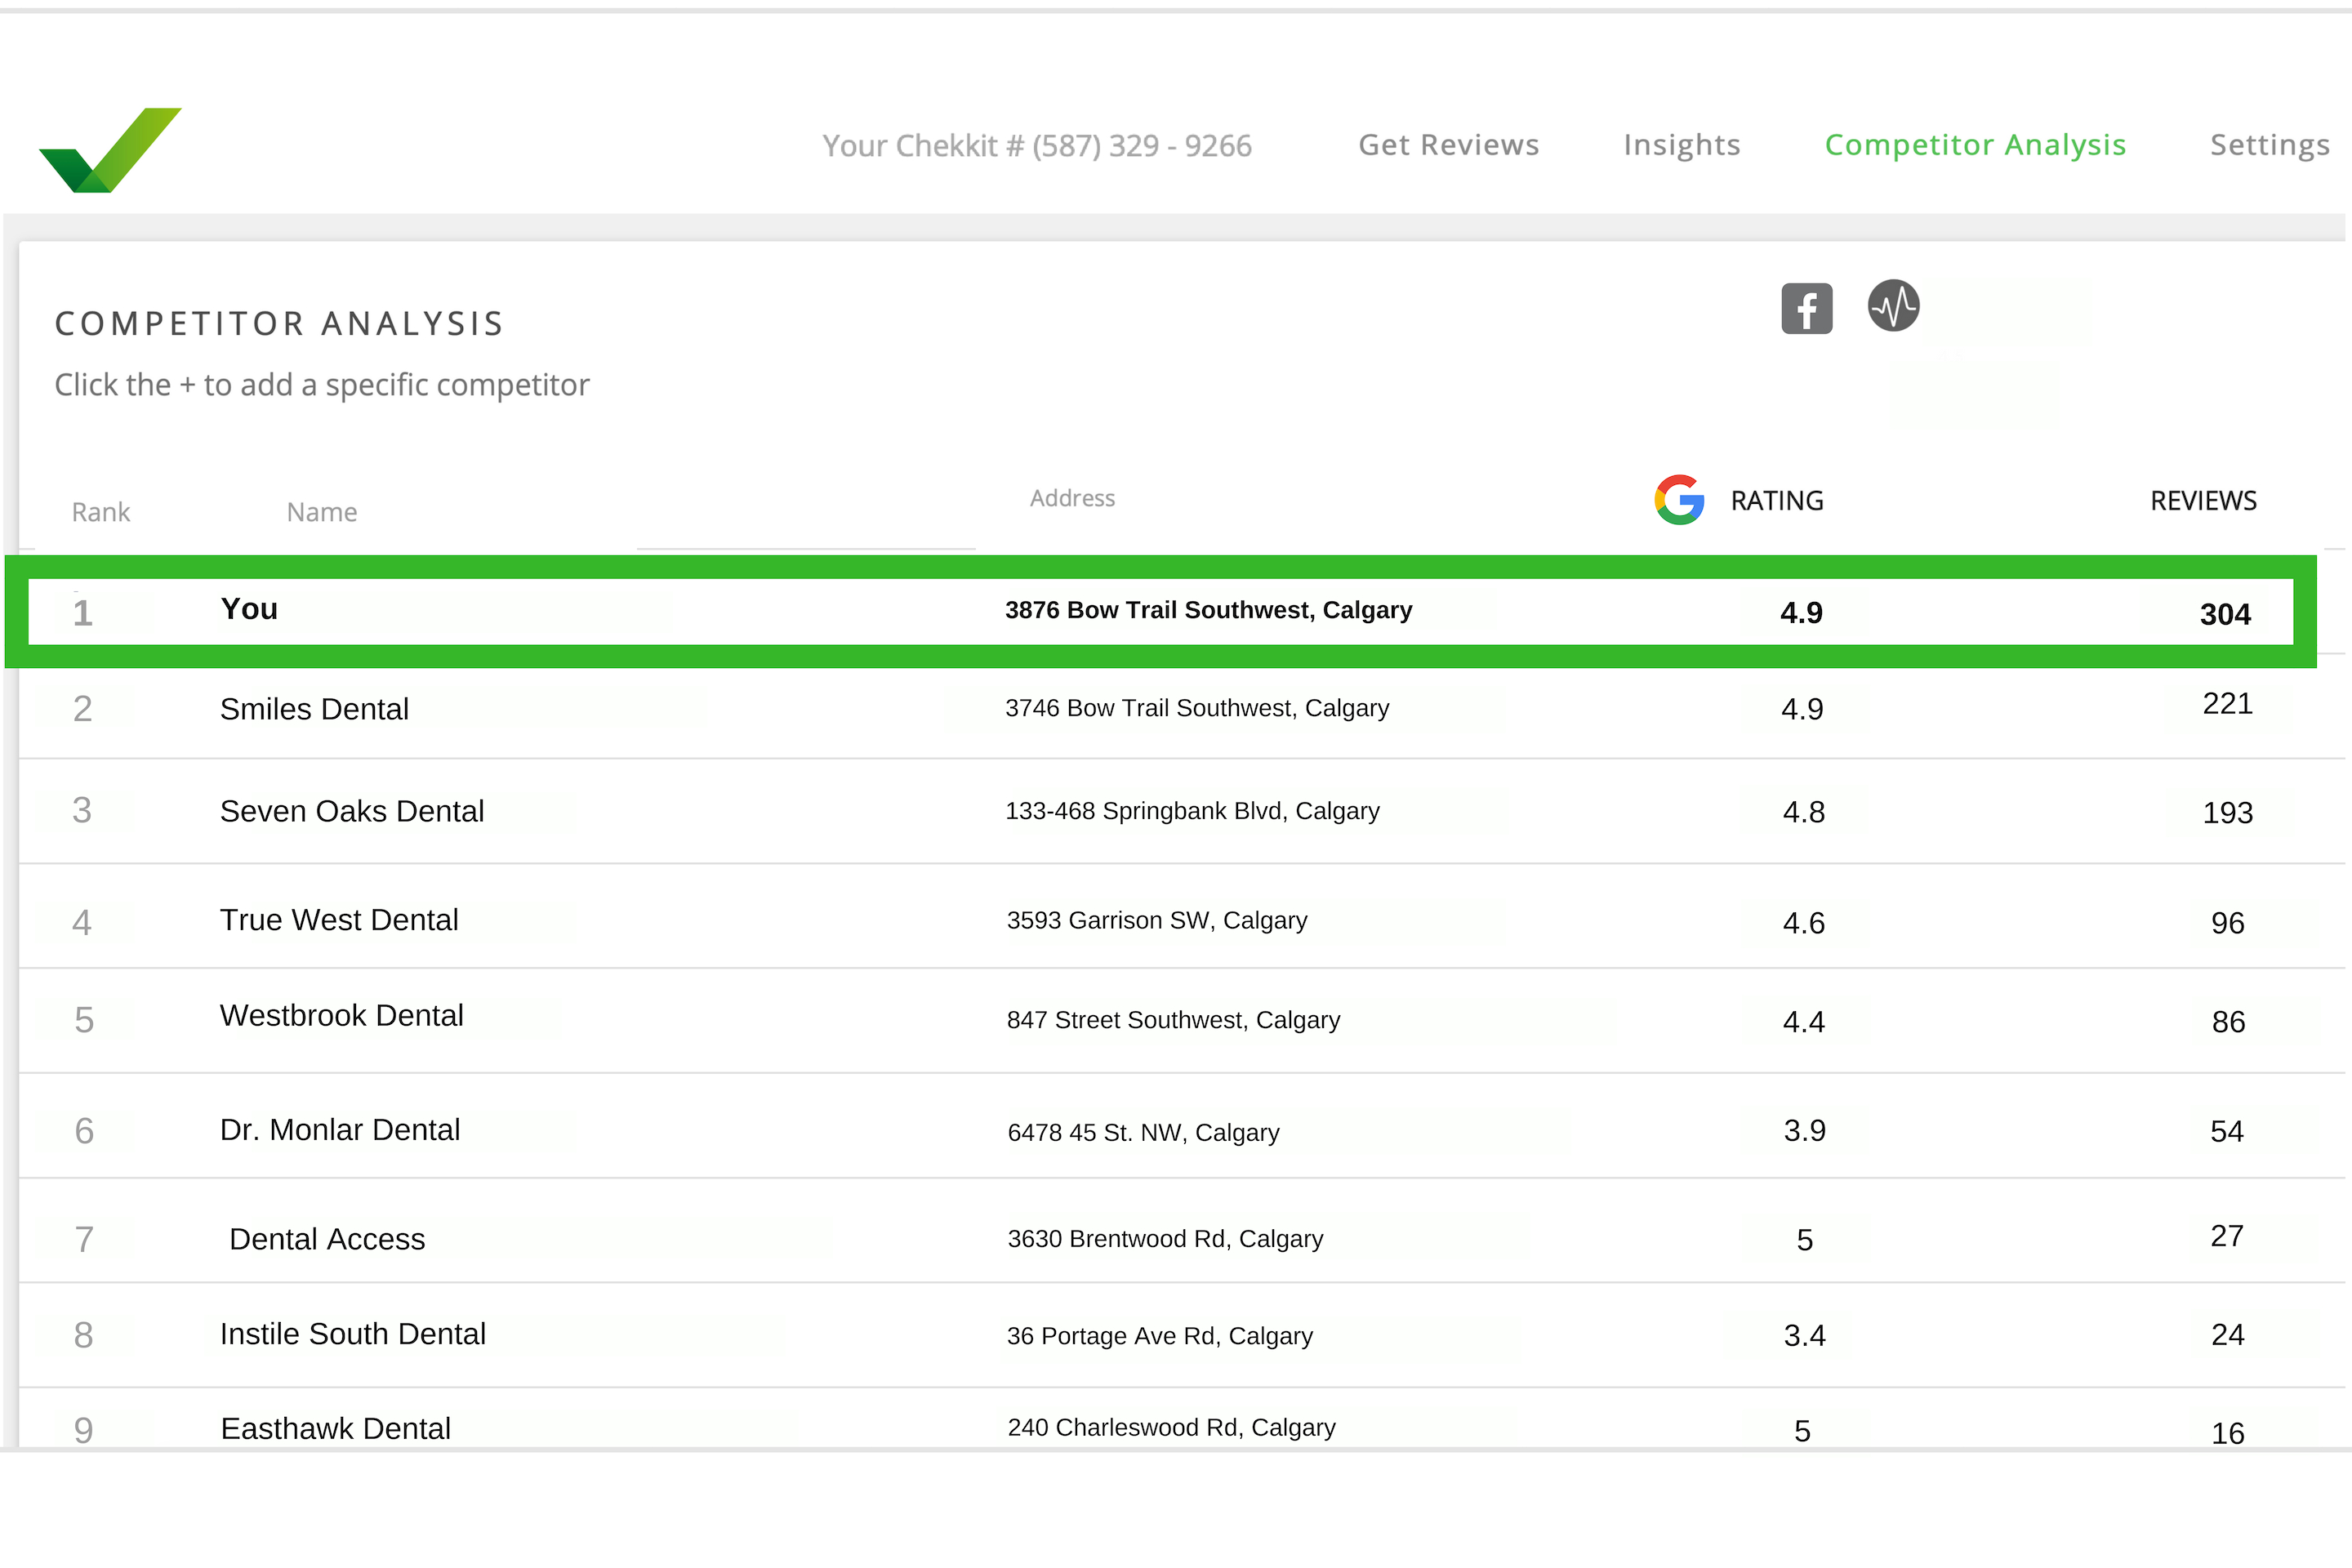Screen dimensions: 2352x1568
Task: Open the Facebook icon view
Action: tap(1806, 308)
